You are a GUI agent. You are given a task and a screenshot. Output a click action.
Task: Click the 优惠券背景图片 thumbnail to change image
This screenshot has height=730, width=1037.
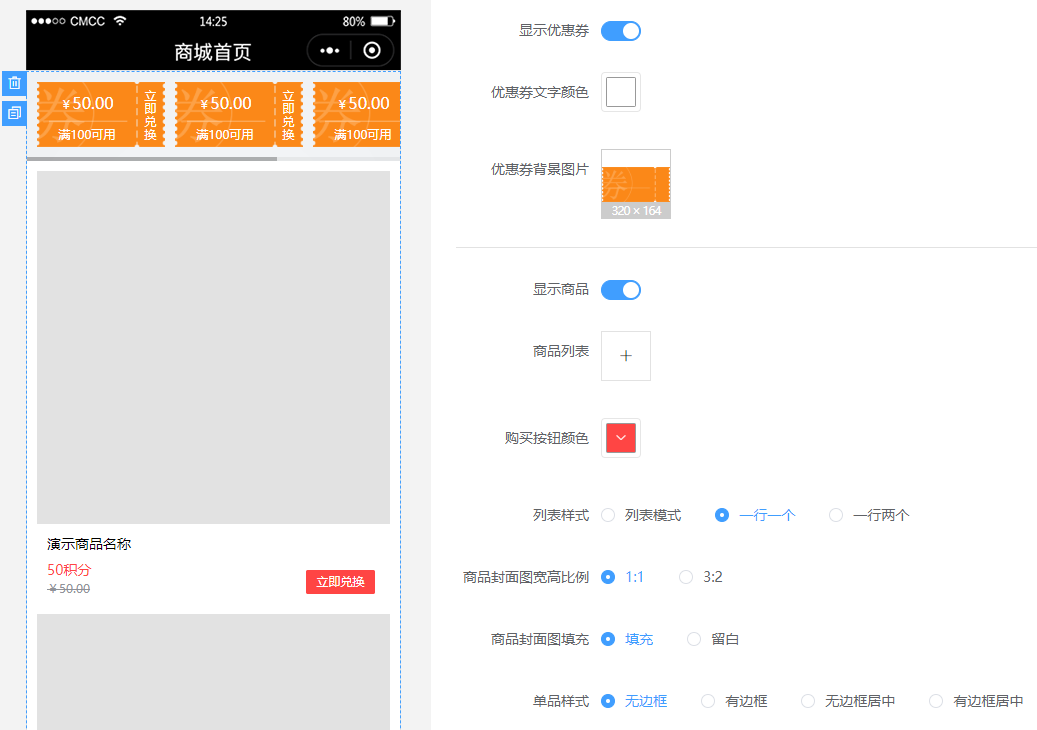pos(636,184)
